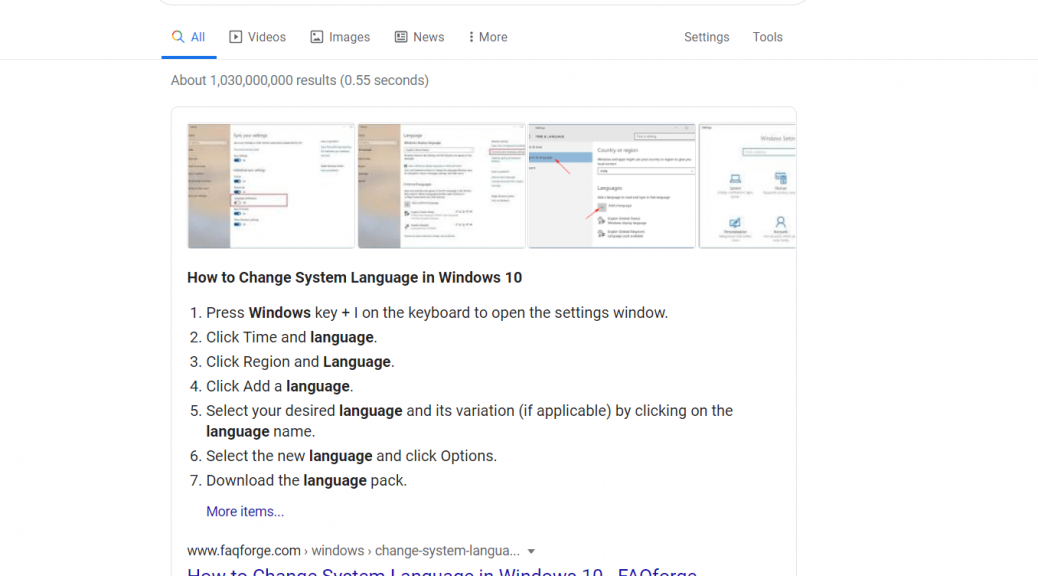Image resolution: width=1038 pixels, height=576 pixels.
Task: Switch to the News tab
Action: [420, 37]
